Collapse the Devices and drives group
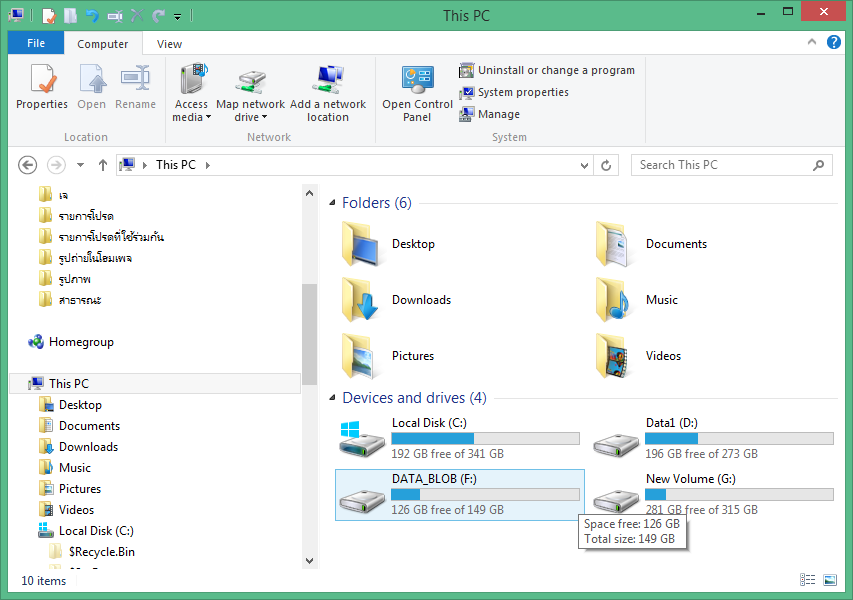Screen dimensions: 853x600 [332, 398]
